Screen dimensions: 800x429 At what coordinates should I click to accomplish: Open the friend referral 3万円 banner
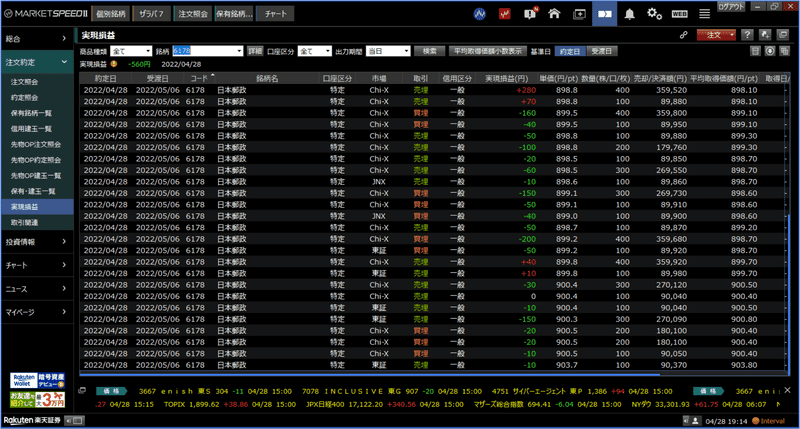(x=37, y=399)
